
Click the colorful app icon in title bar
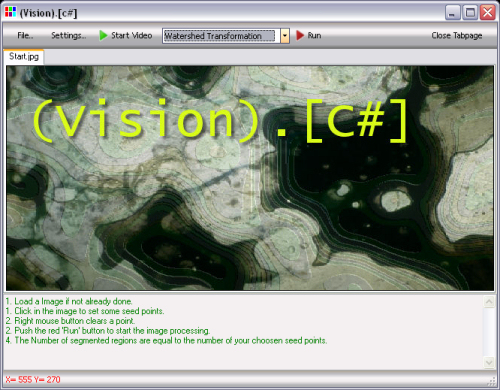[x=10, y=12]
